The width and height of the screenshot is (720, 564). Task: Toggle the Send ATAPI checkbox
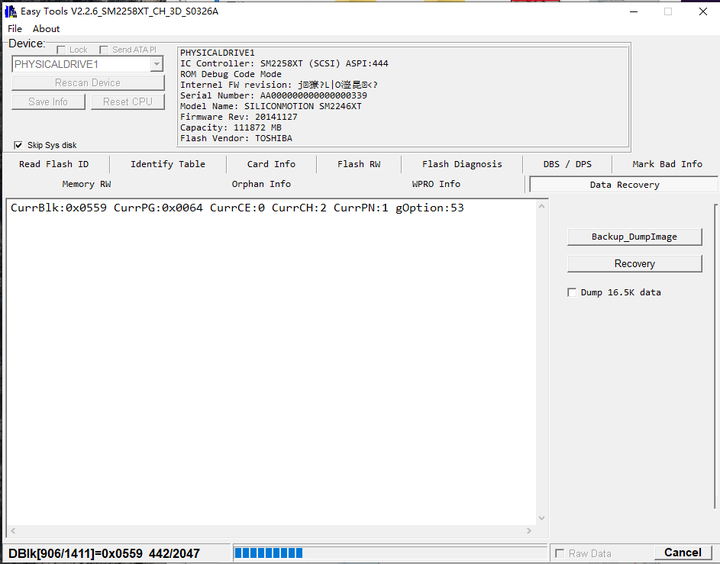coord(104,50)
